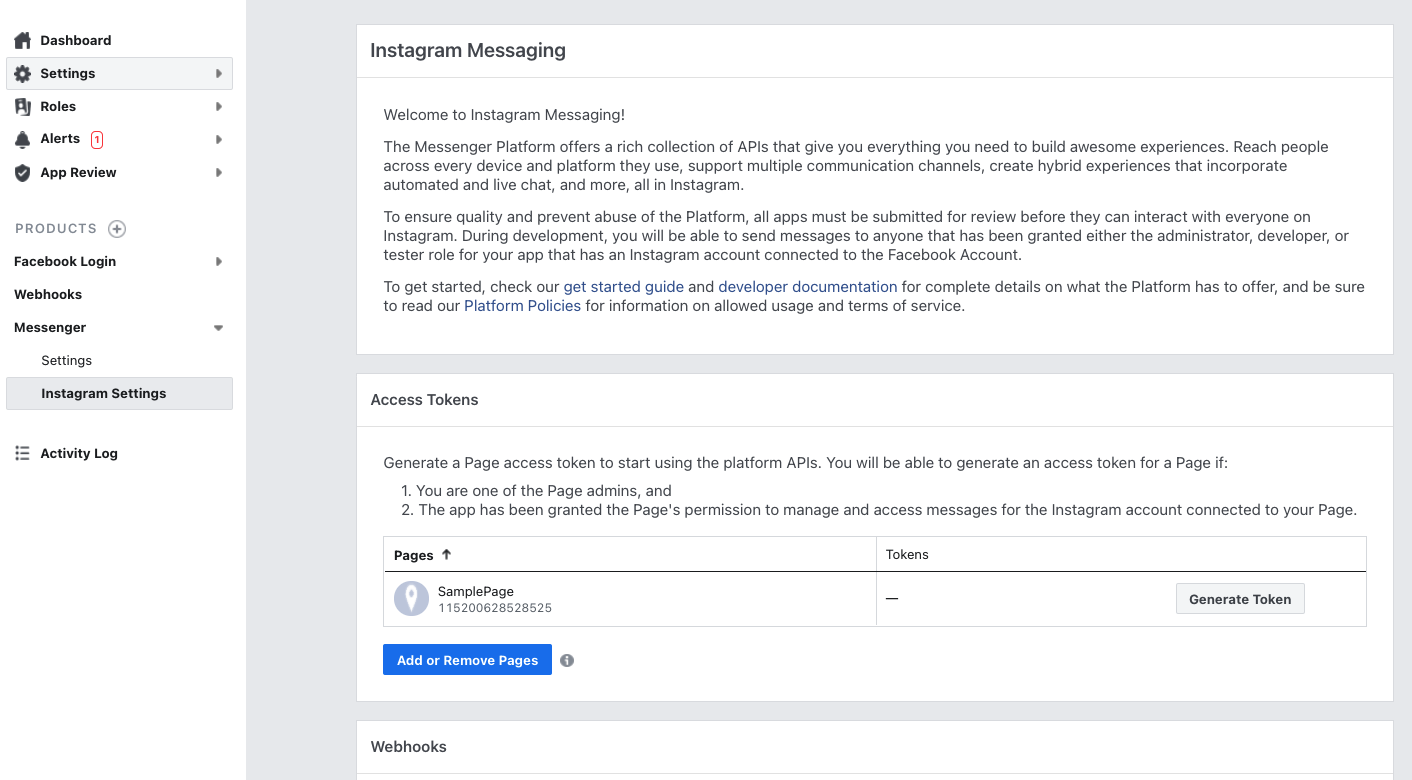Select Instagram Settings under Messenger
This screenshot has height=780, width=1412.
(104, 394)
